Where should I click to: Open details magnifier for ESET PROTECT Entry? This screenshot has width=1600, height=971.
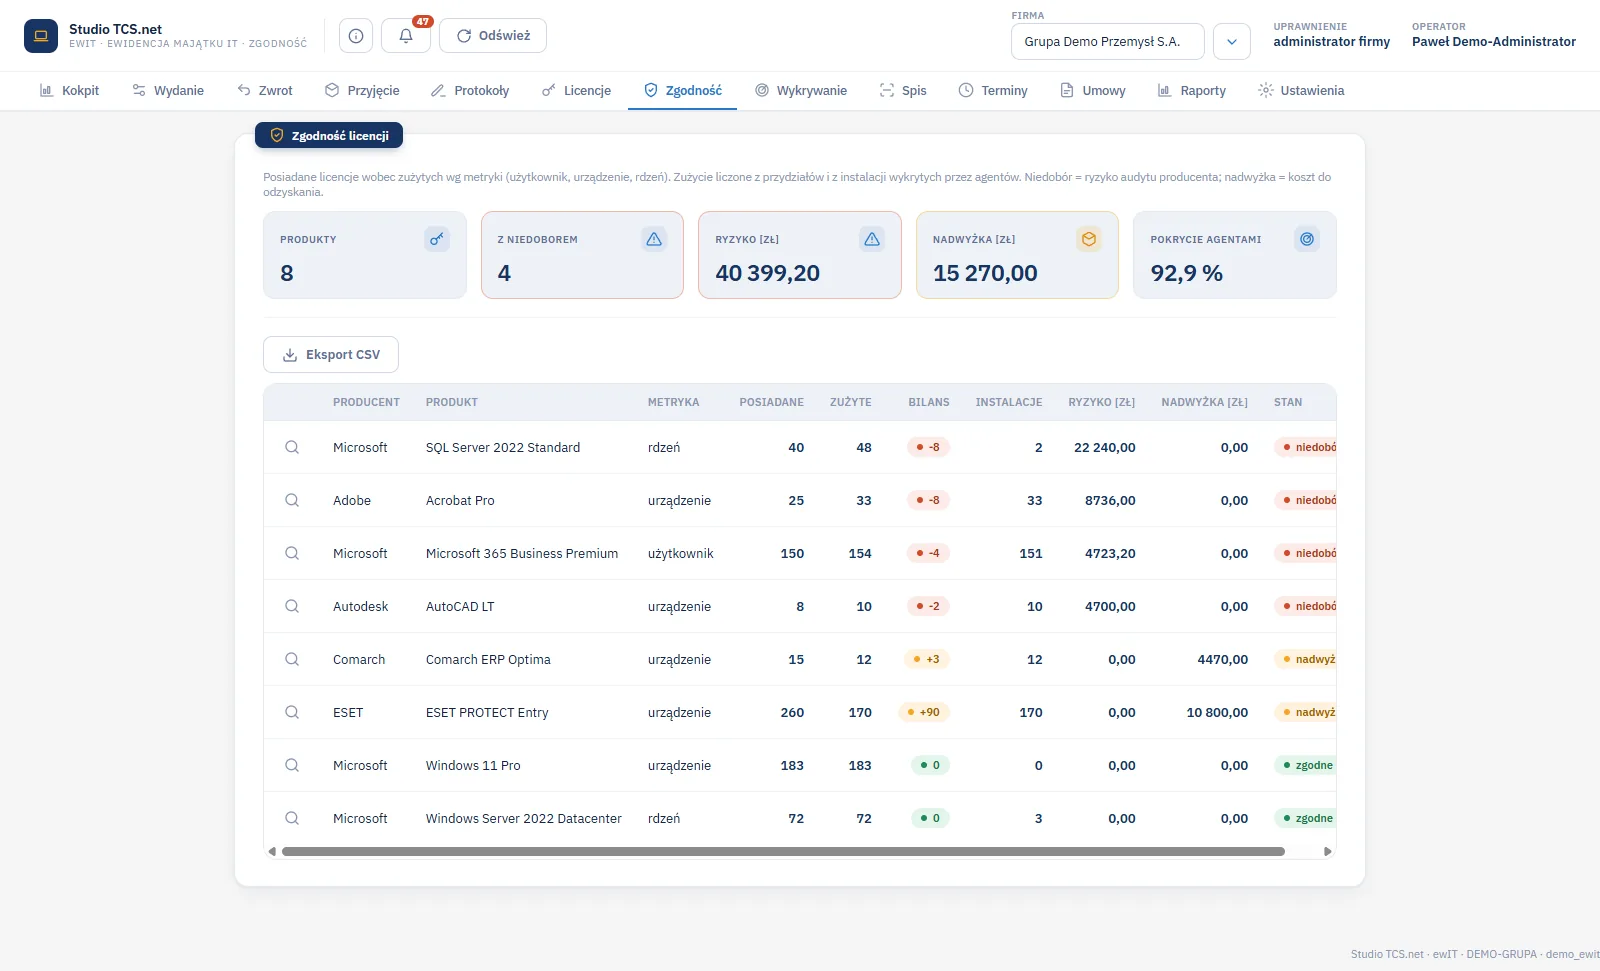(x=292, y=712)
